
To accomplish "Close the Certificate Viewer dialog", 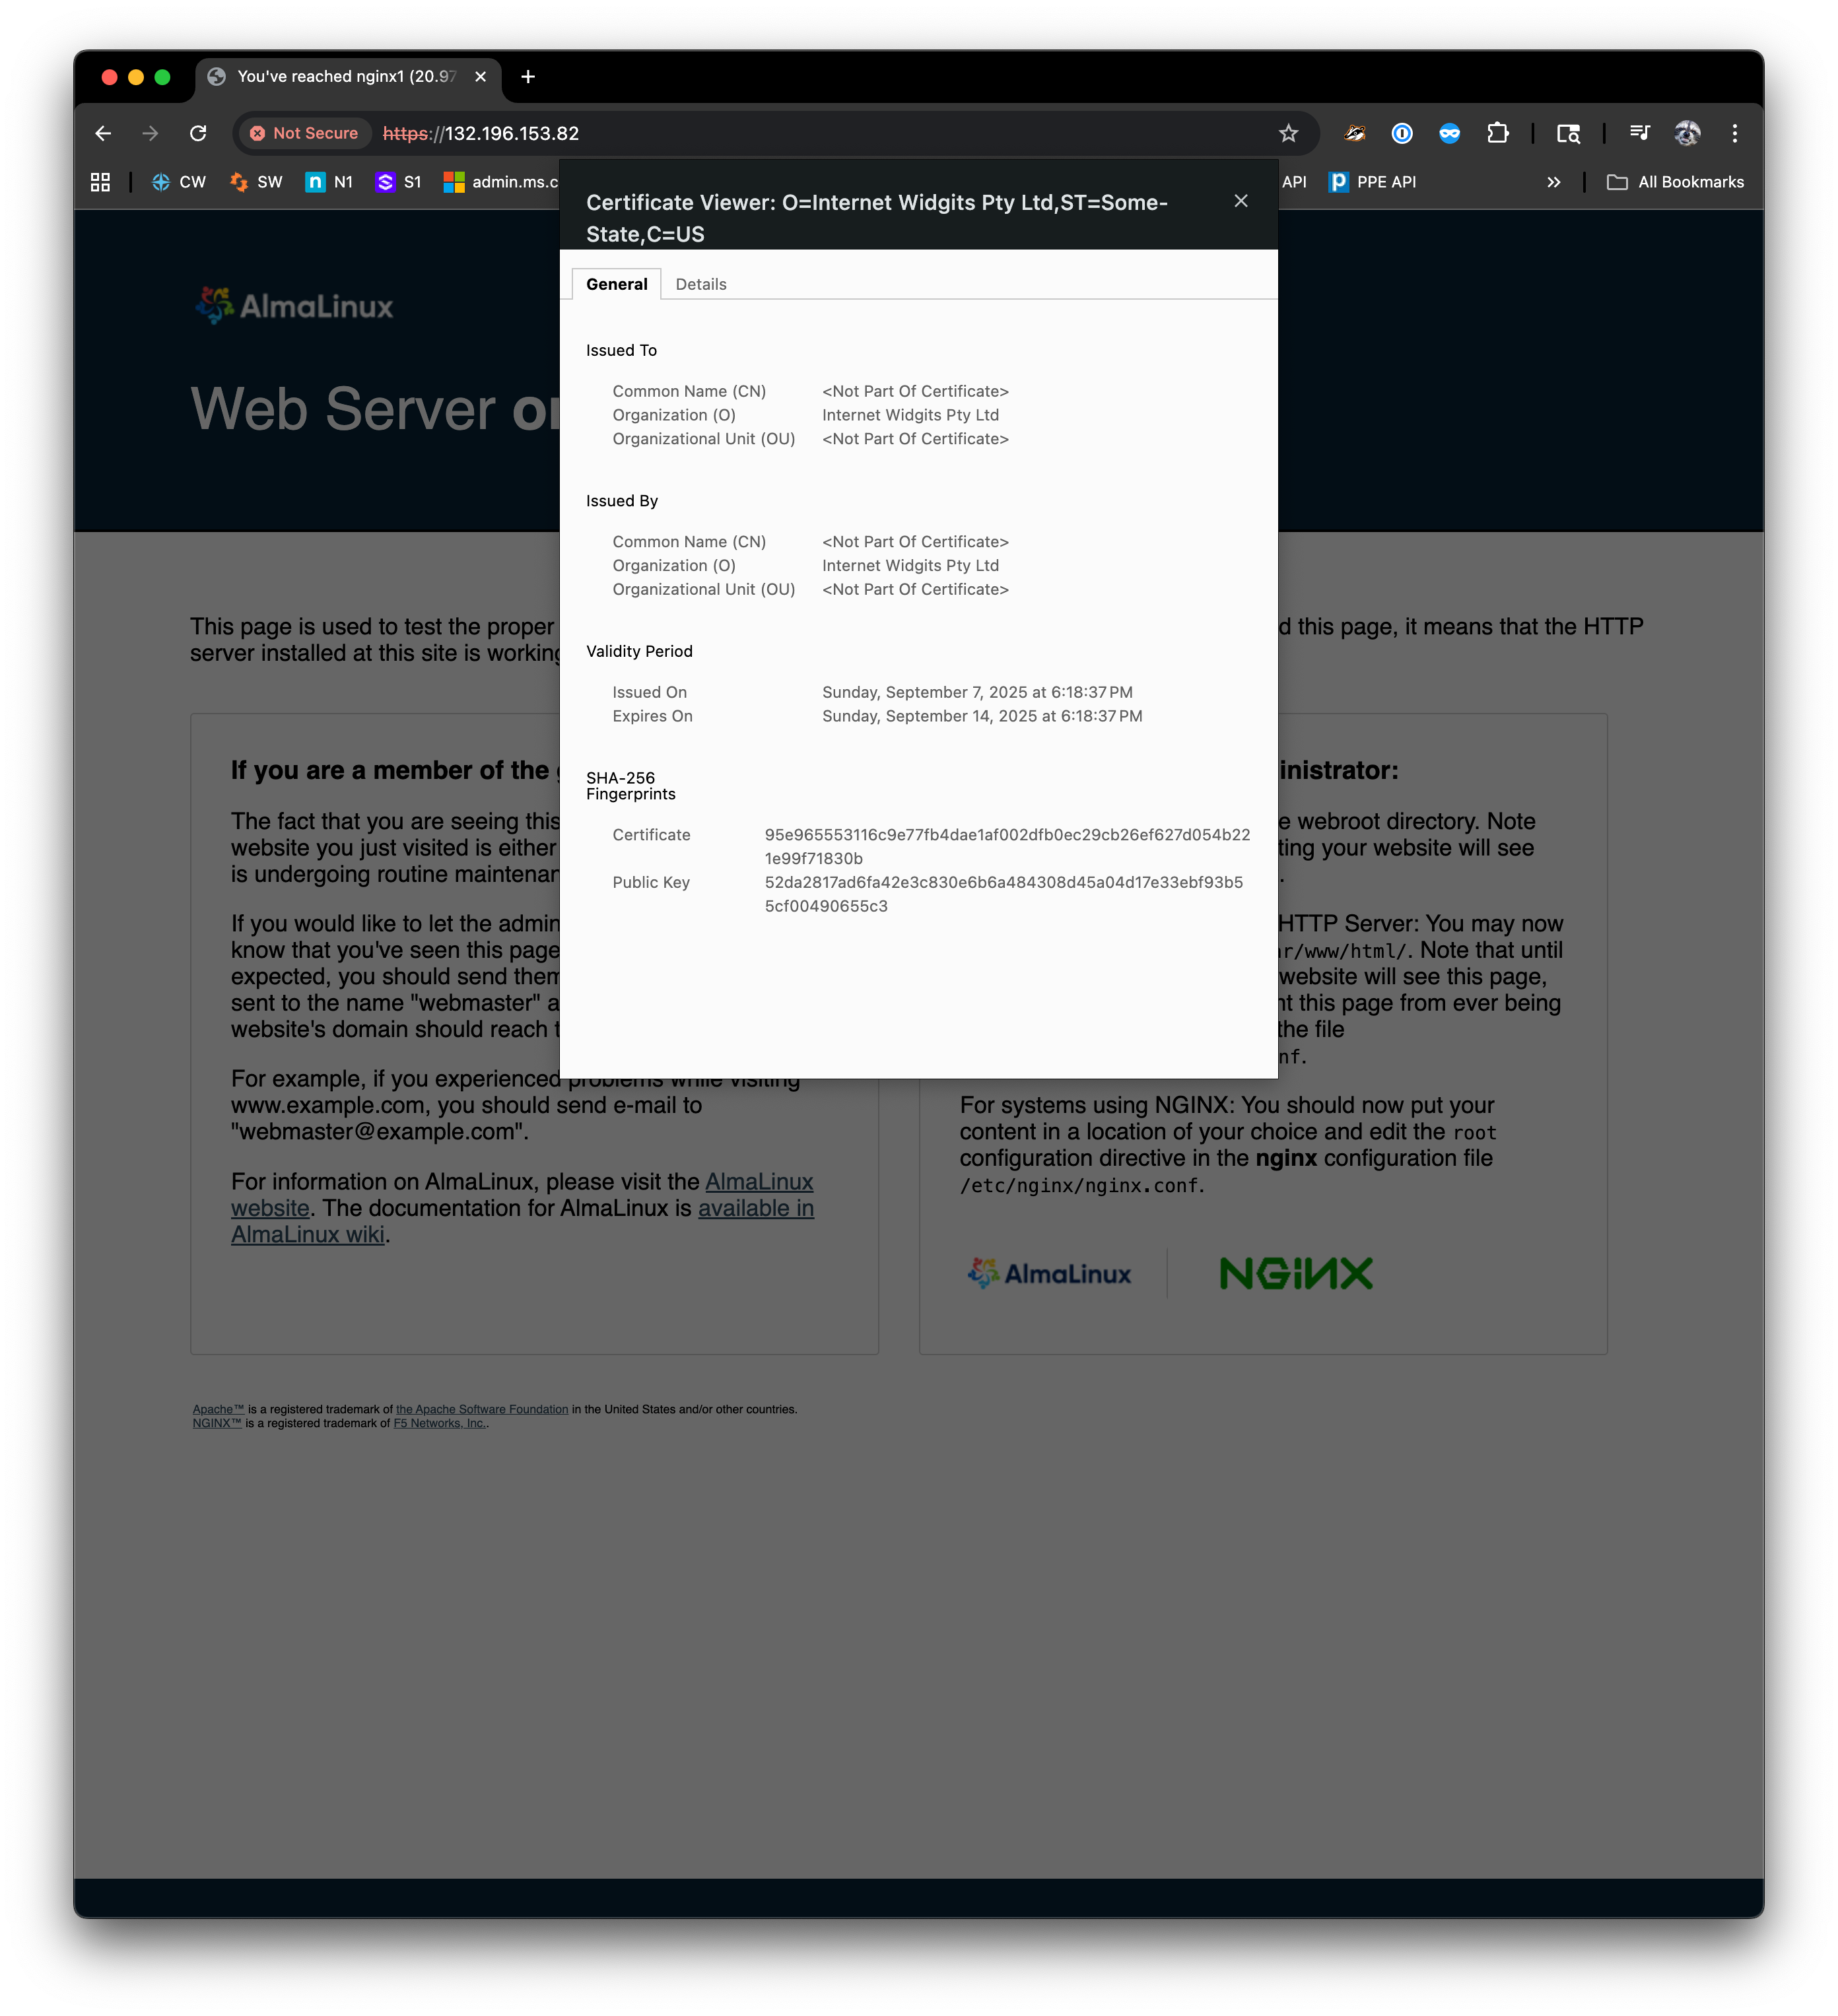I will pos(1240,201).
